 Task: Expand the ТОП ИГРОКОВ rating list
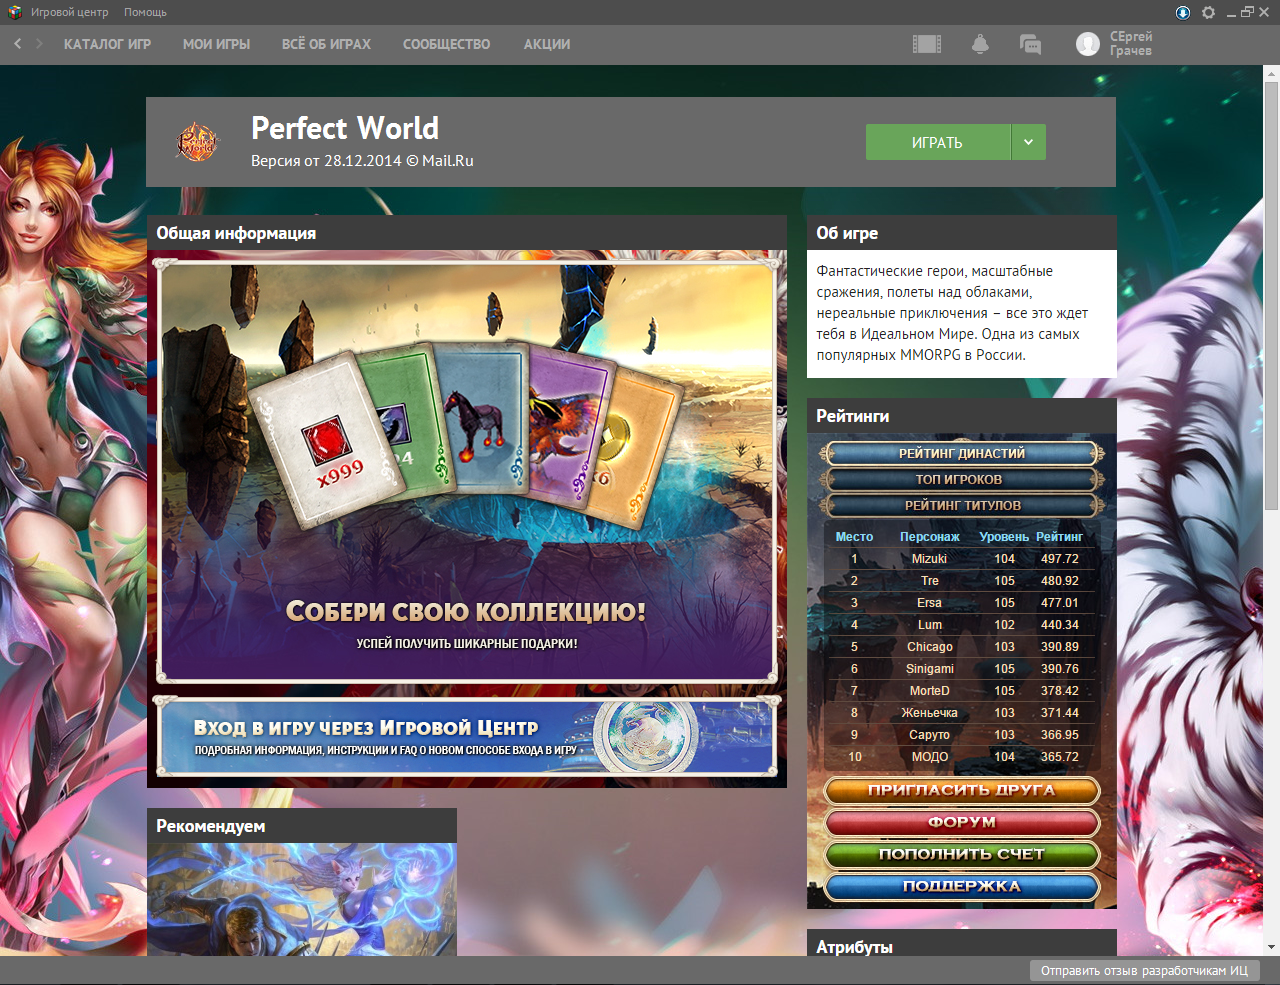point(961,479)
